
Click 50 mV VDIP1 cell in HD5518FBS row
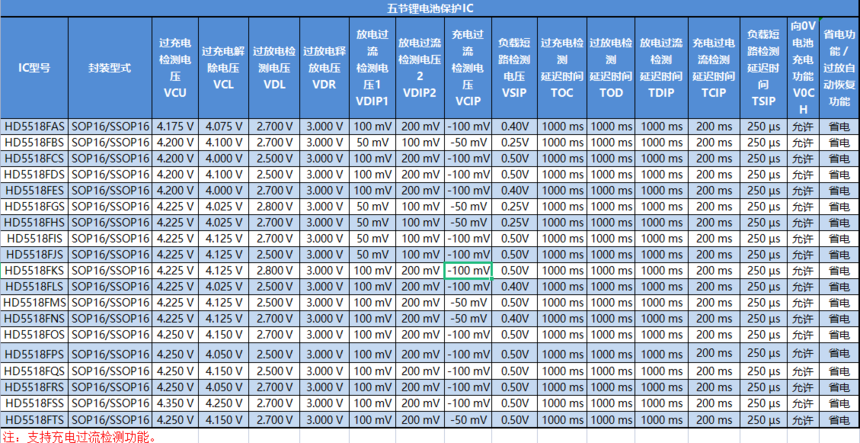[372, 143]
